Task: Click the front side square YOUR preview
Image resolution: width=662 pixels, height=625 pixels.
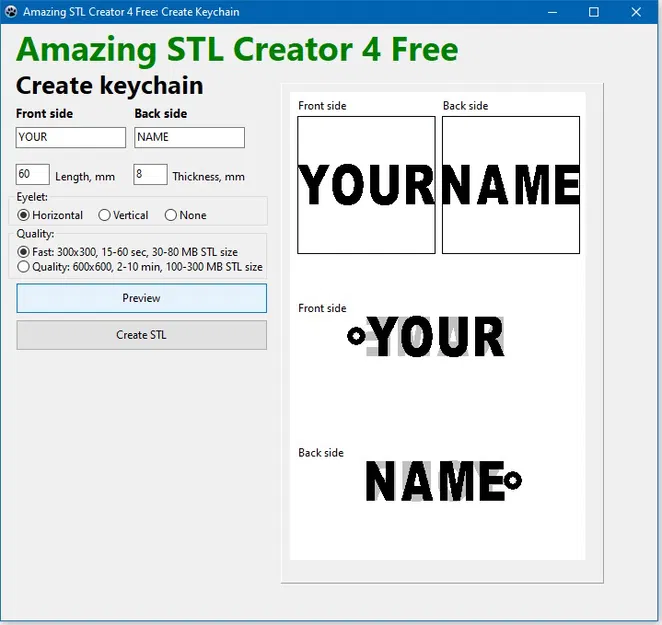Action: tap(366, 185)
